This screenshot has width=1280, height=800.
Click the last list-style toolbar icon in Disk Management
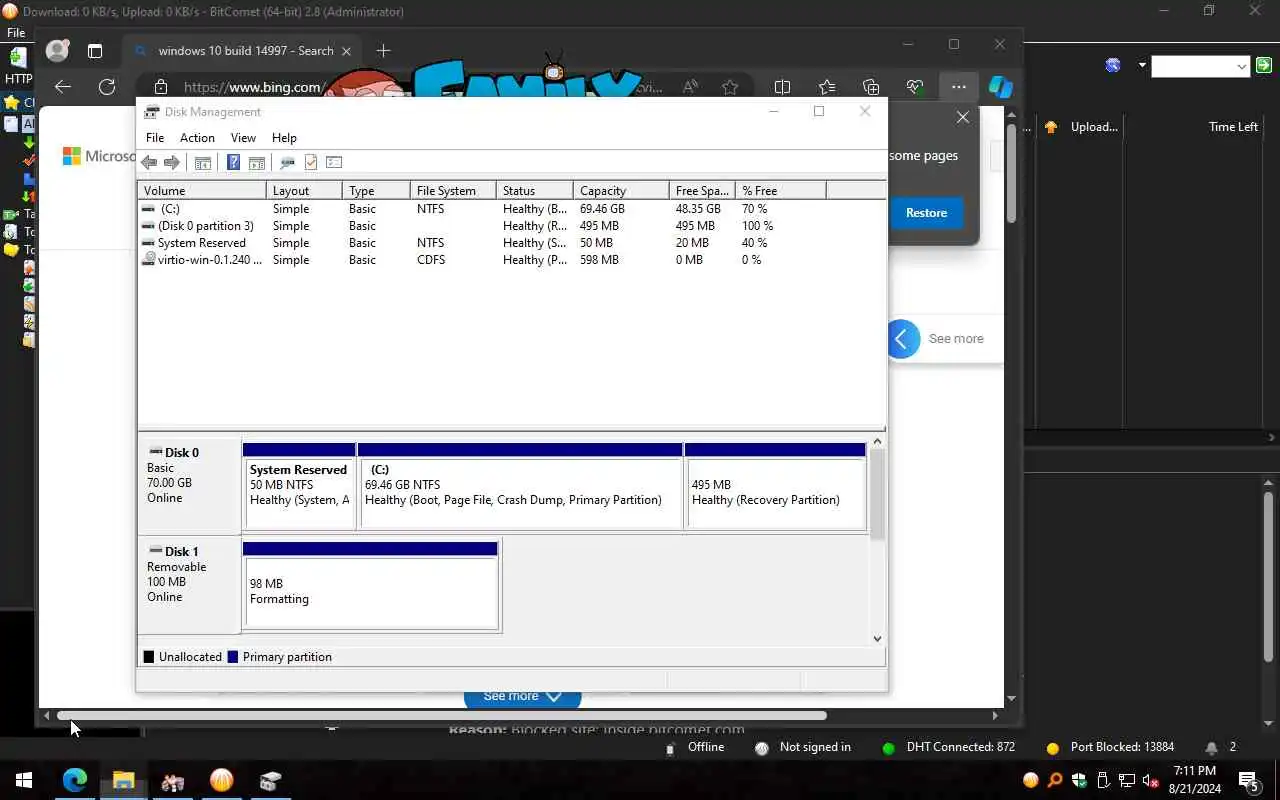[x=334, y=163]
